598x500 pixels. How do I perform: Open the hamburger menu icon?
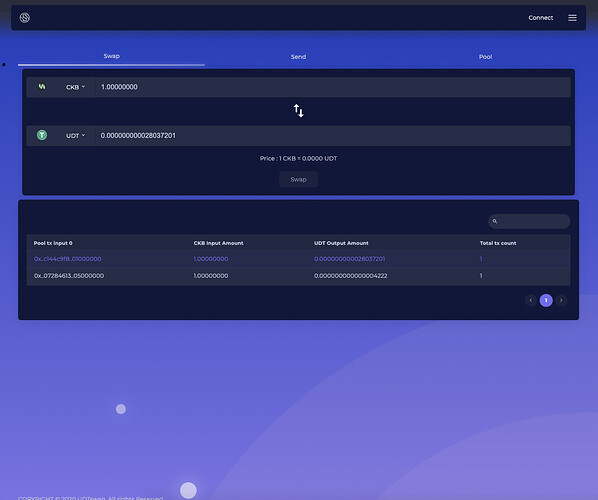(572, 18)
